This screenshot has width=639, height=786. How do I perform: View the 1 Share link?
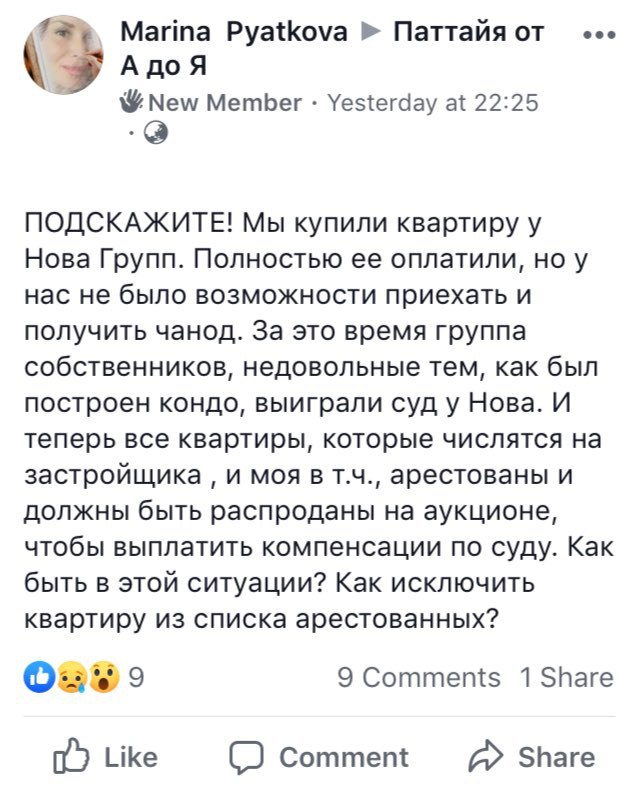coord(567,678)
